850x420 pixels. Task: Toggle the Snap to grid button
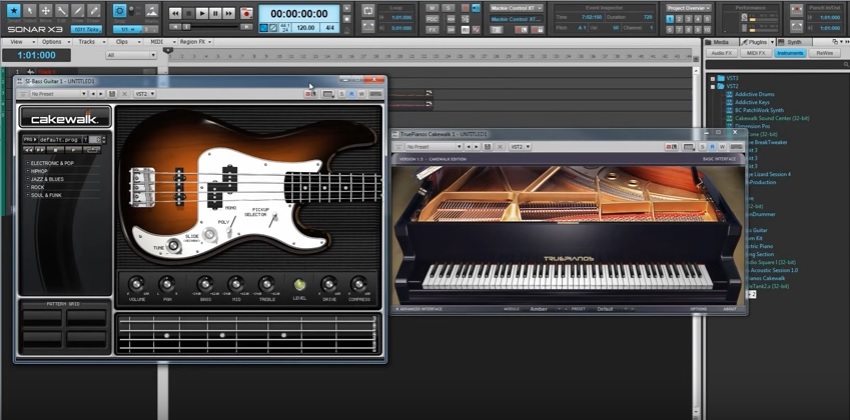120,10
